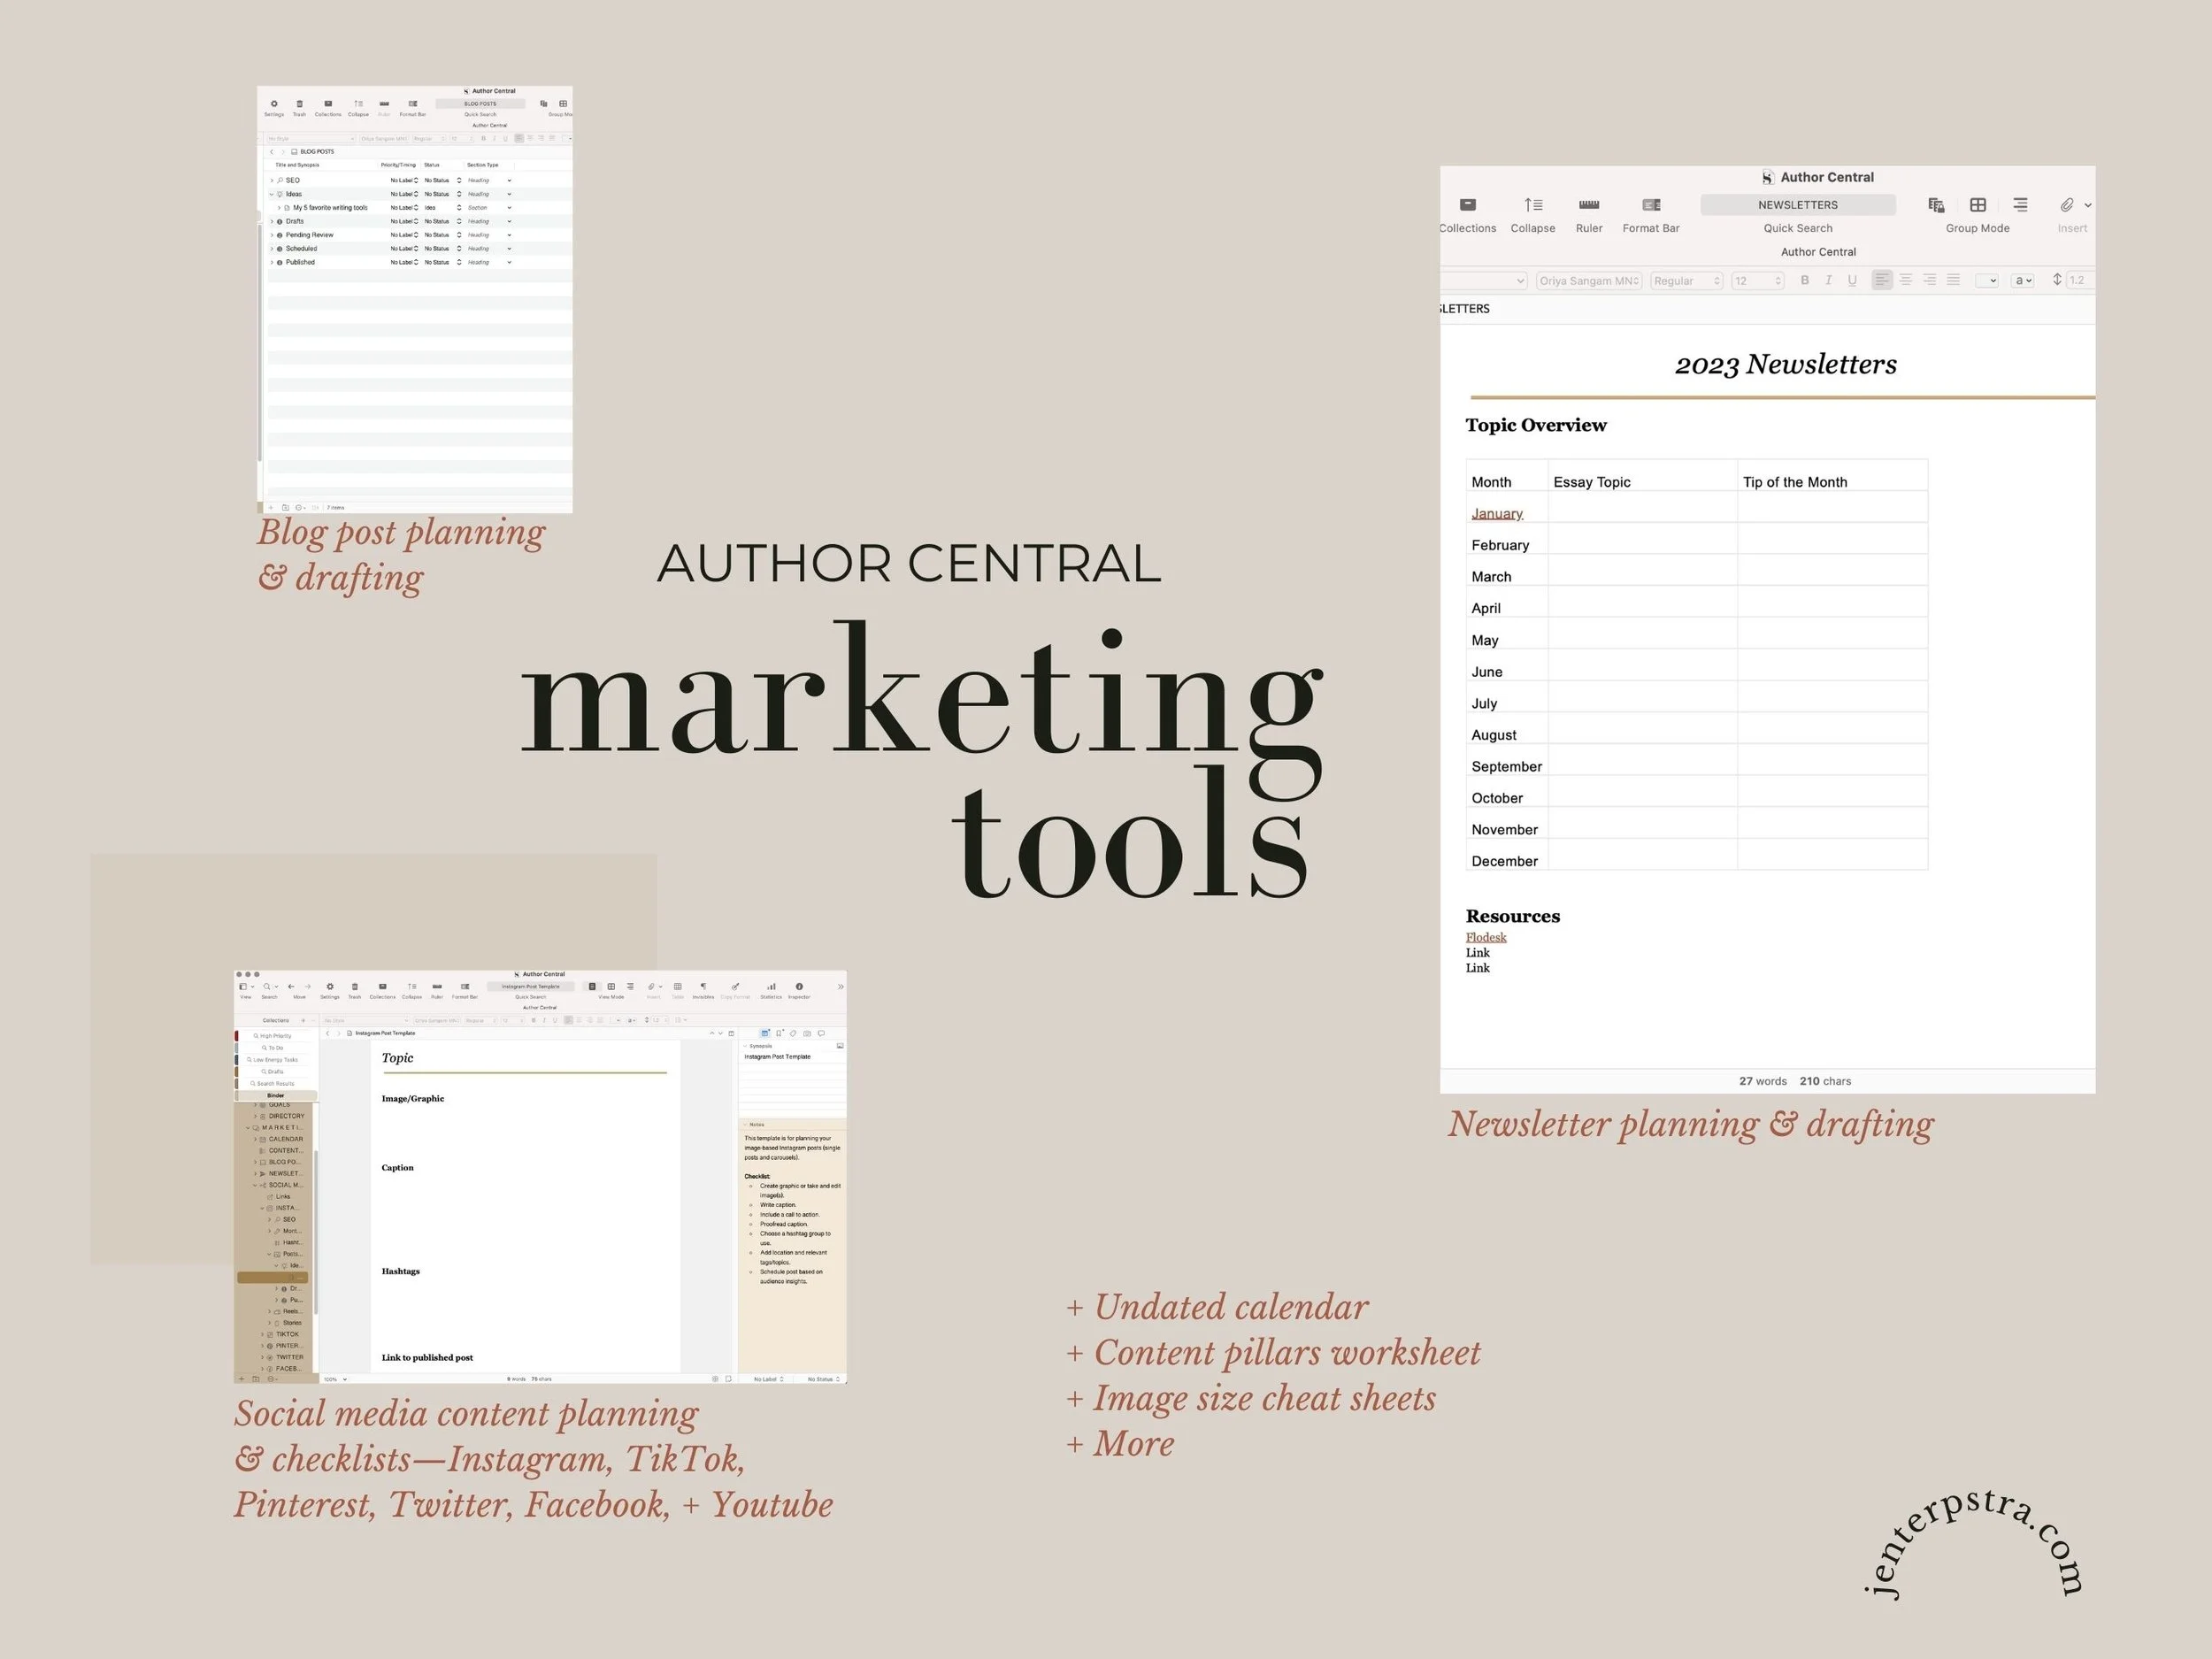This screenshot has height=1659, width=2212.
Task: Open the Inspector in the Instagram template window
Action: click(800, 987)
